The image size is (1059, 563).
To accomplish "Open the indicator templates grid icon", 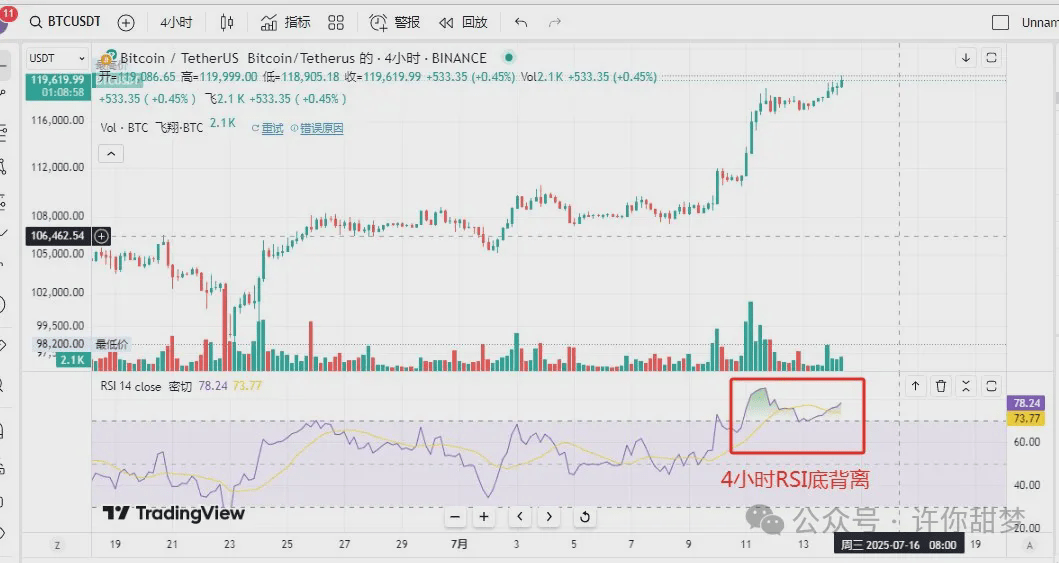I will tap(336, 23).
